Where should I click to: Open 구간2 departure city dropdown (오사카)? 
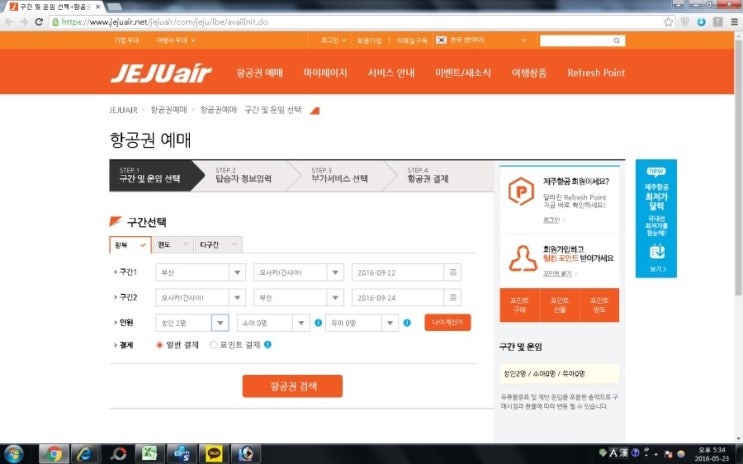200,298
